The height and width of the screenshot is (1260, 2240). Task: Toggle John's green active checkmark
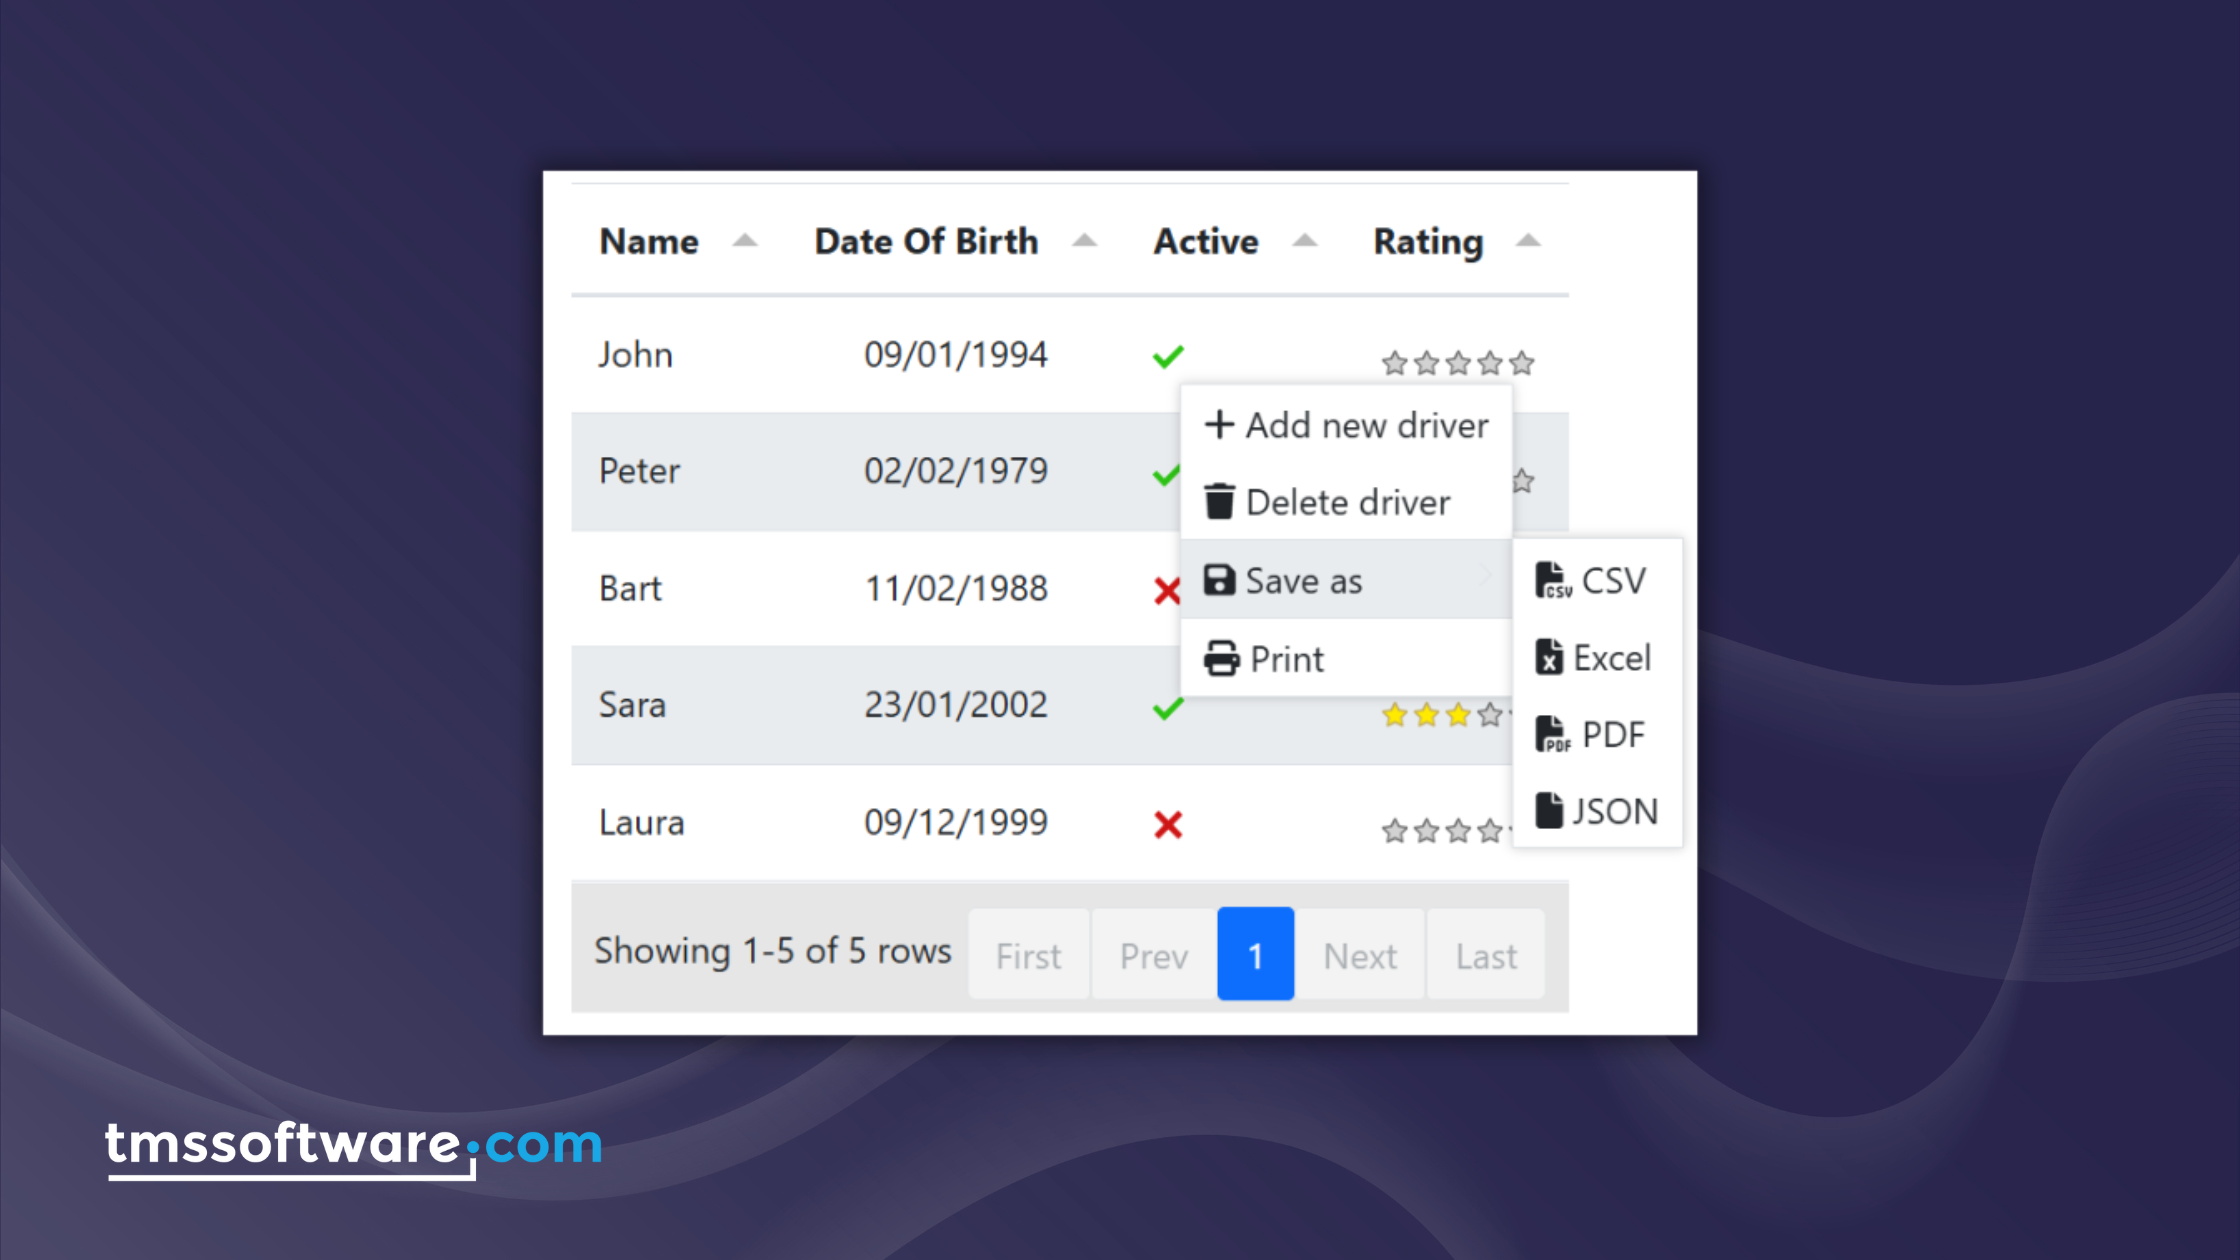pyautogui.click(x=1167, y=356)
